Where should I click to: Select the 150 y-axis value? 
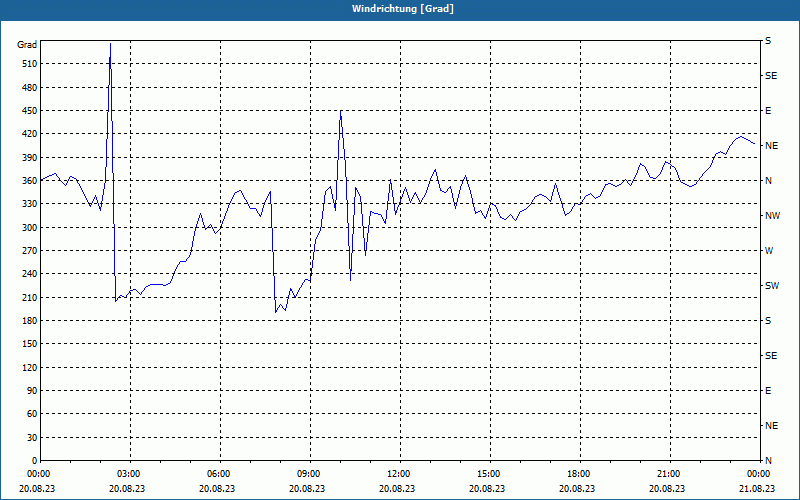[30, 344]
